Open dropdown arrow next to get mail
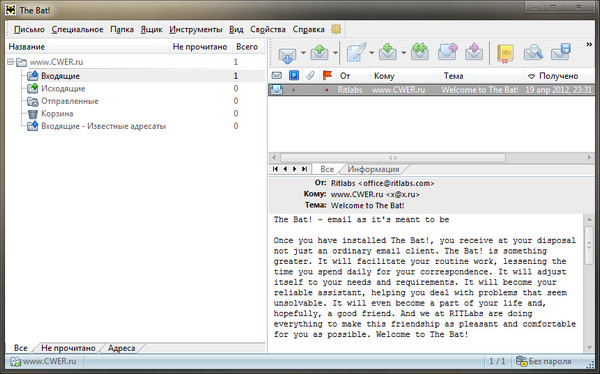The width and height of the screenshot is (600, 374). click(x=303, y=53)
